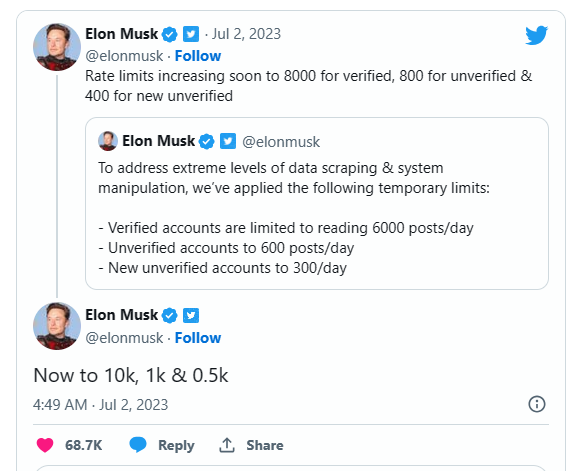Click the verified checkmark badge in top tweet
Viewport: 581px width, 471px height.
click(x=170, y=34)
